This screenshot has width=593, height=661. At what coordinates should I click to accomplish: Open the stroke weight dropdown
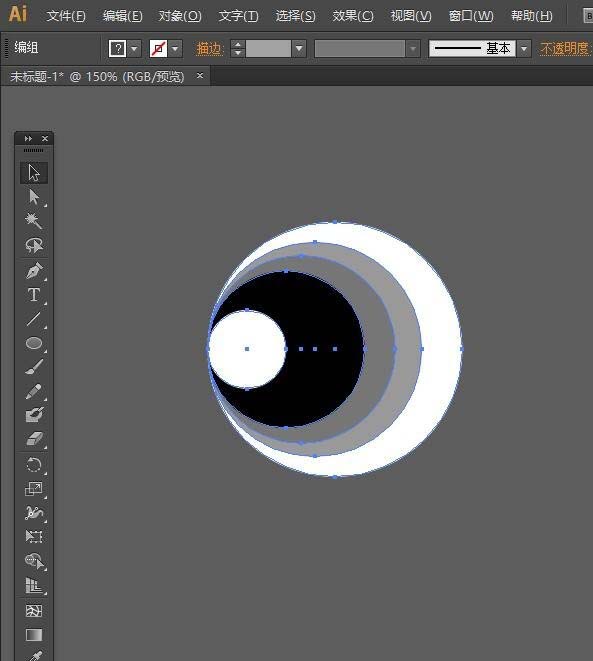pos(299,48)
